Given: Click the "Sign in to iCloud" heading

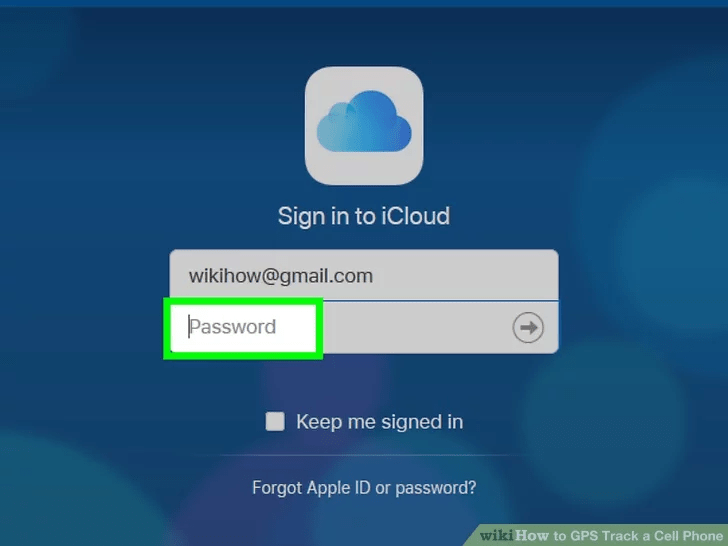Looking at the screenshot, I should click(364, 216).
